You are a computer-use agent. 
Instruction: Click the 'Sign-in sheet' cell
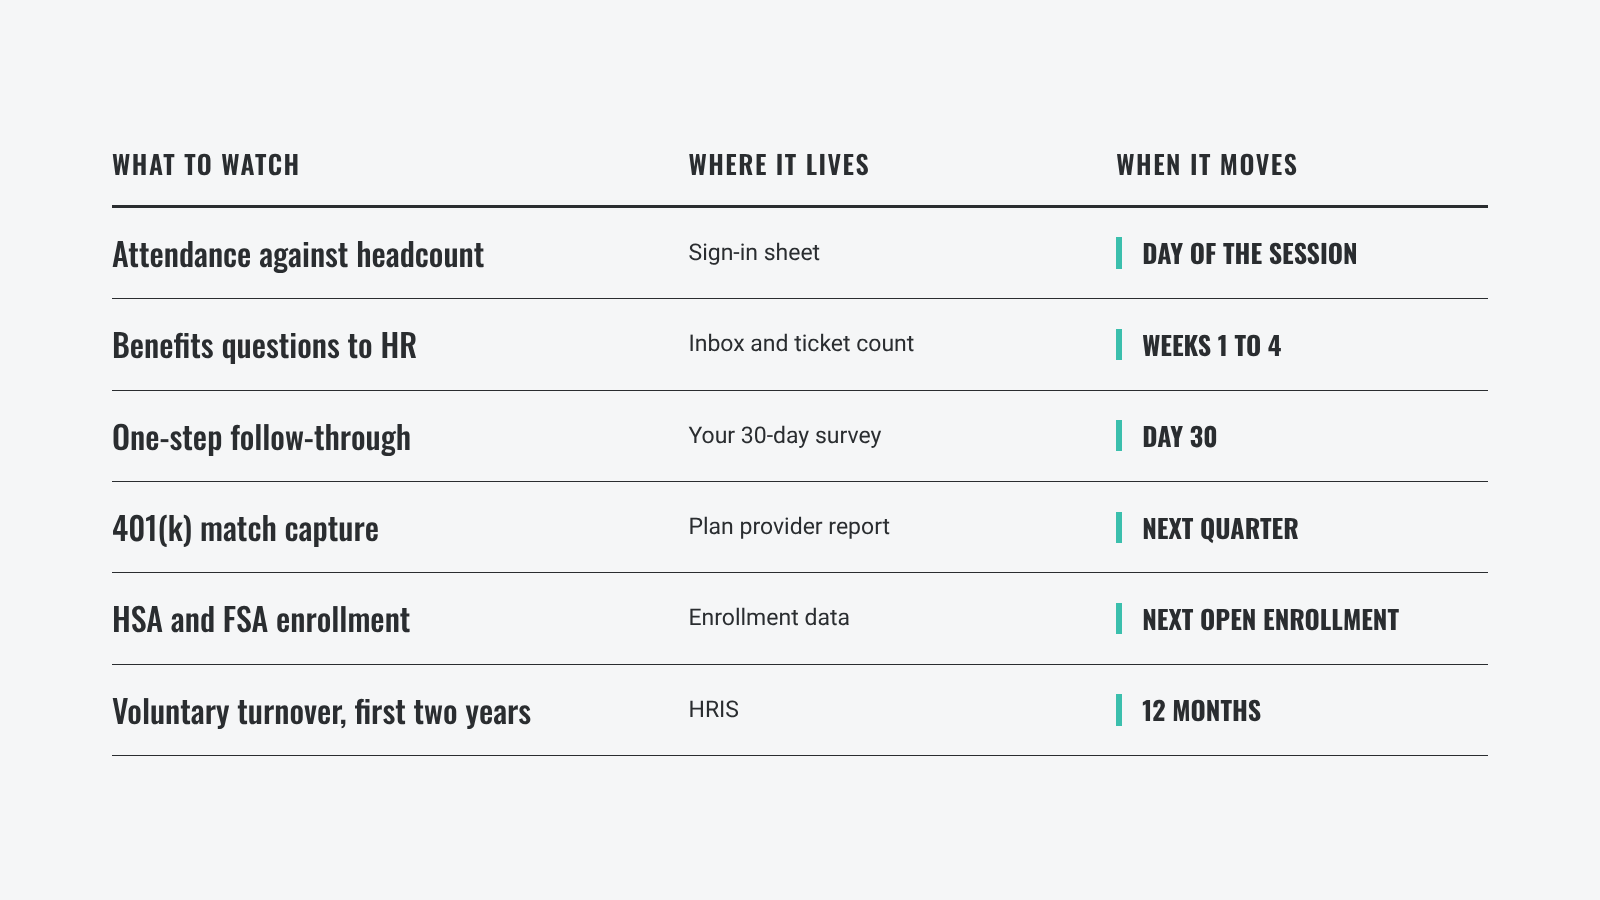754,252
